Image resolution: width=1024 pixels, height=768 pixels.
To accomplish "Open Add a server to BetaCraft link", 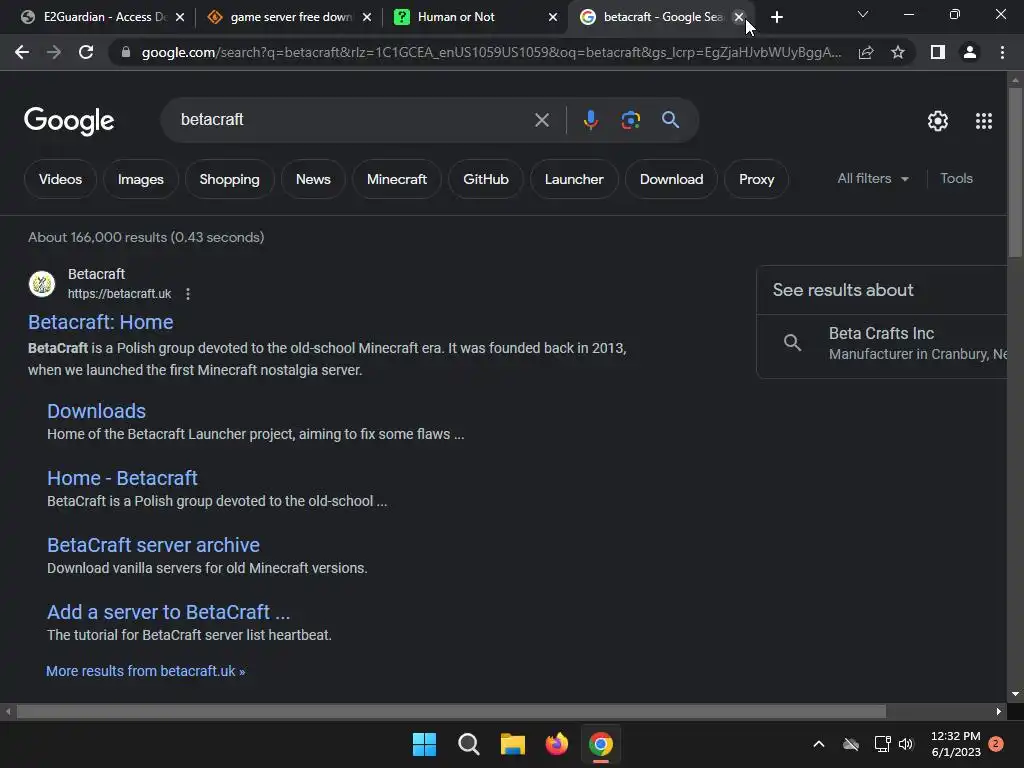I will (x=168, y=612).
